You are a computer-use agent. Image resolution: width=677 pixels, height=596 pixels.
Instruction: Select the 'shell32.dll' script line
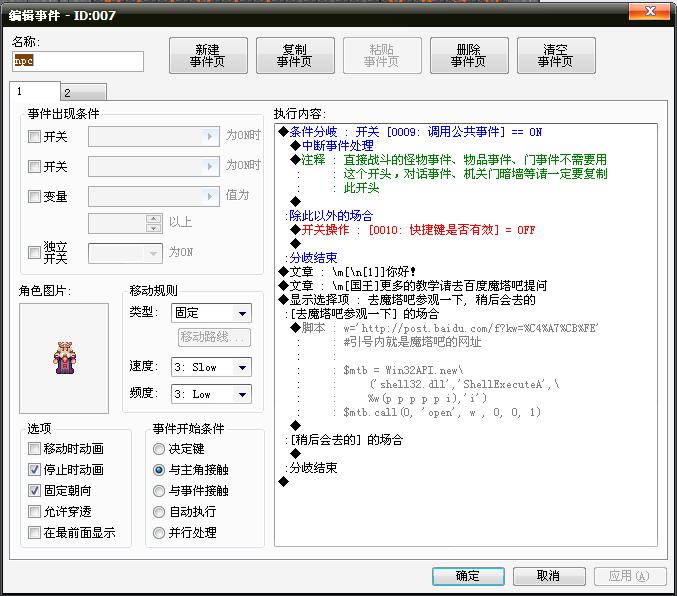point(465,384)
